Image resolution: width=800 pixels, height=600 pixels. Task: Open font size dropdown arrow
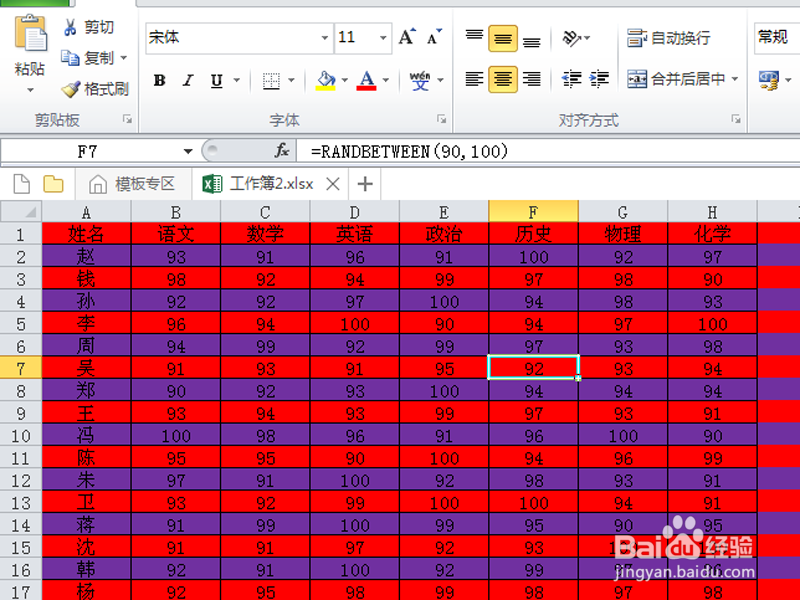[383, 38]
